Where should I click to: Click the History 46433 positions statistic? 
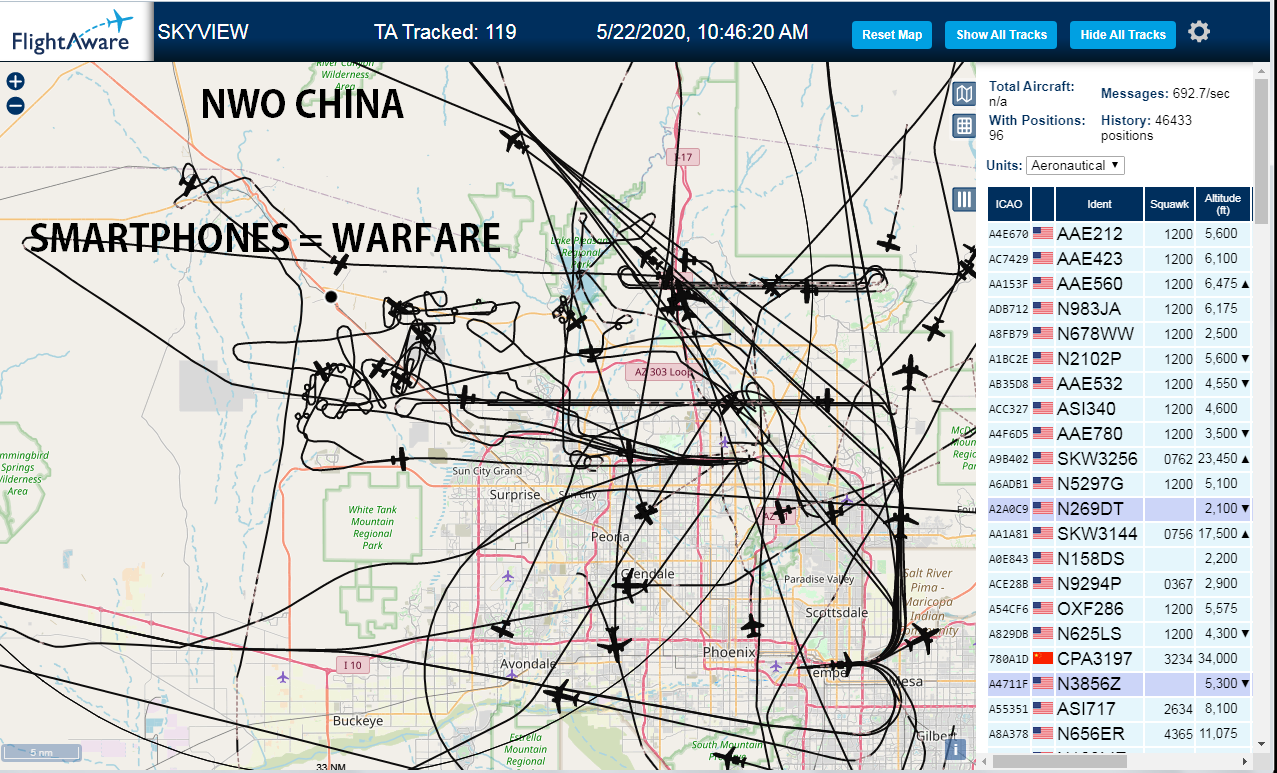pos(1146,127)
